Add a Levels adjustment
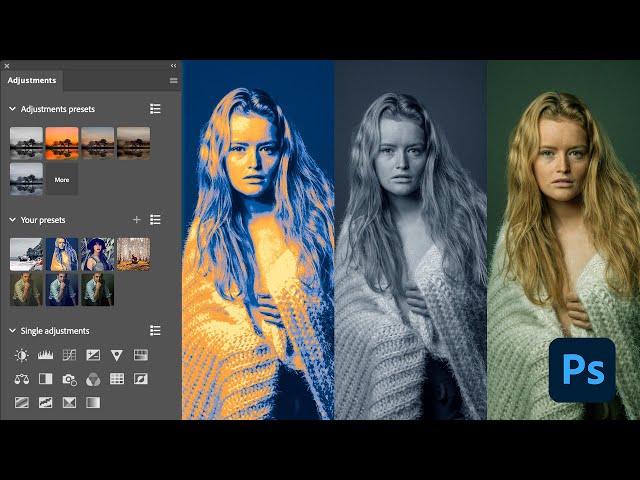640x480 pixels. (x=45, y=355)
